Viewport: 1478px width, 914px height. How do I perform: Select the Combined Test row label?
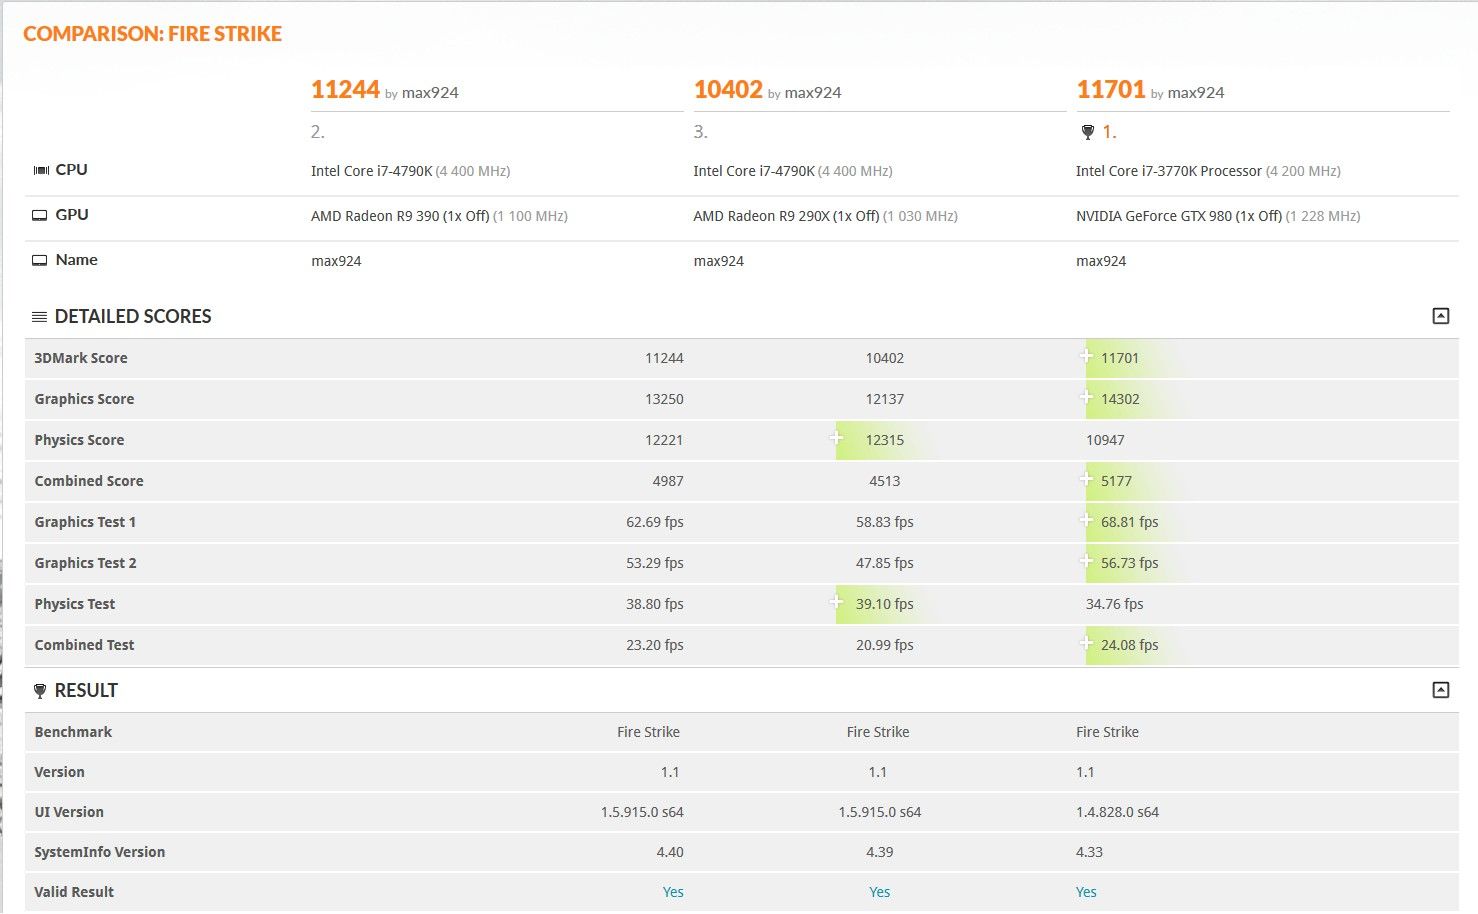(84, 645)
